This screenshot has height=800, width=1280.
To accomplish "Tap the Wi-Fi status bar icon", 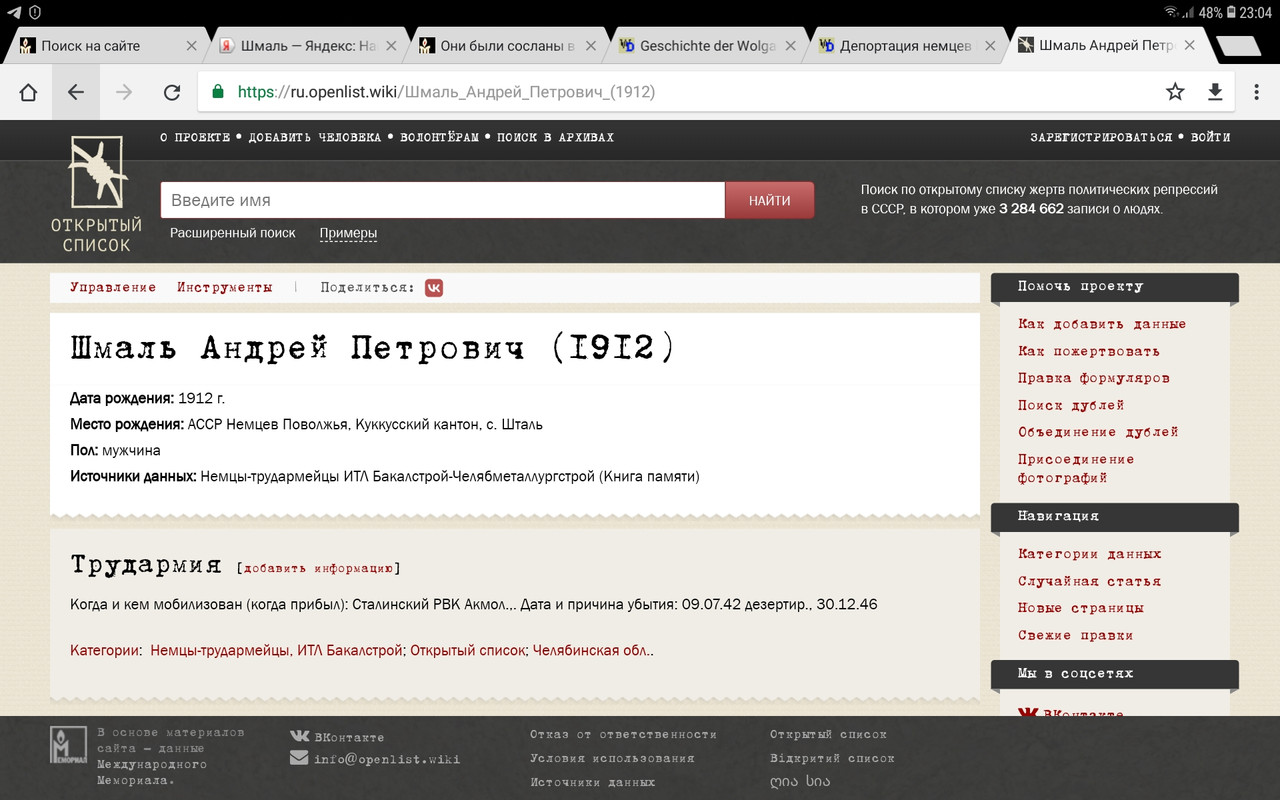I will point(1172,13).
